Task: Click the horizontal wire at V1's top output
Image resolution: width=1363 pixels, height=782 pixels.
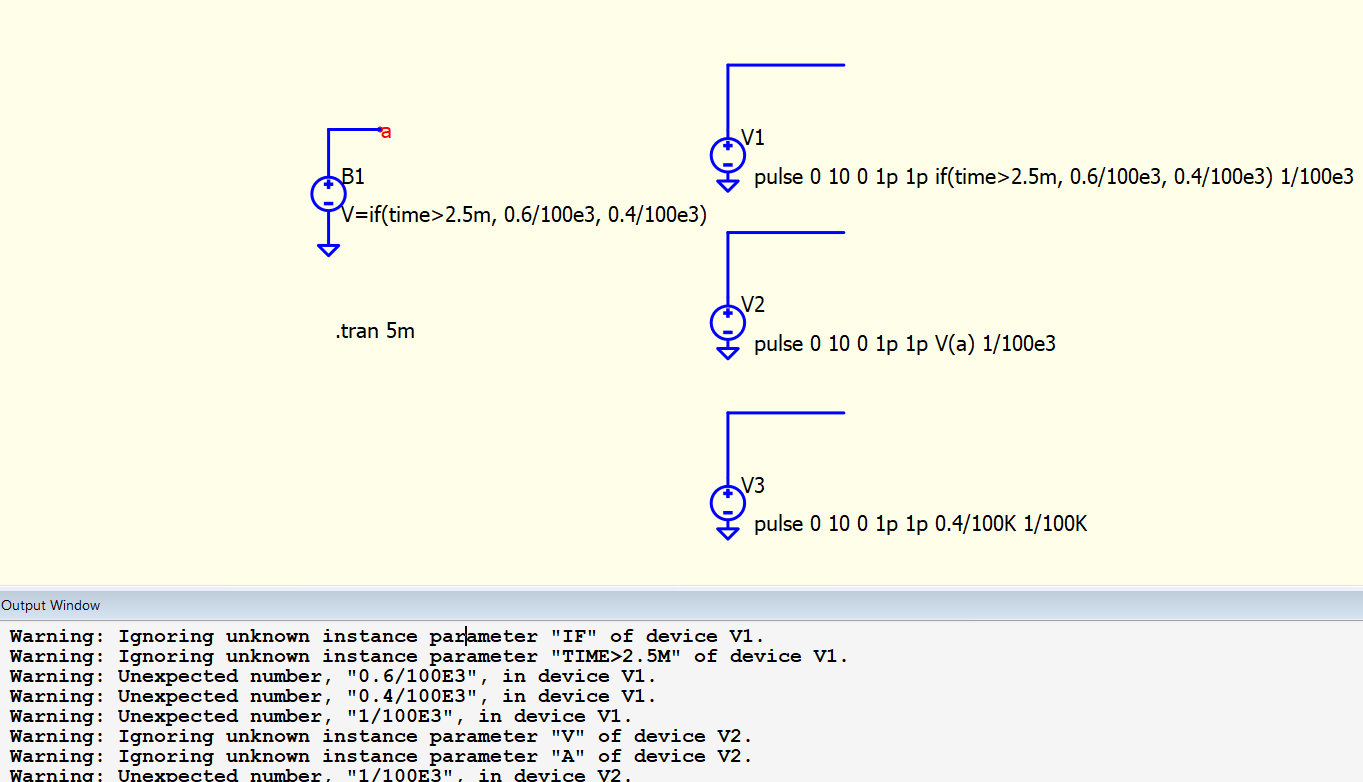Action: click(786, 65)
